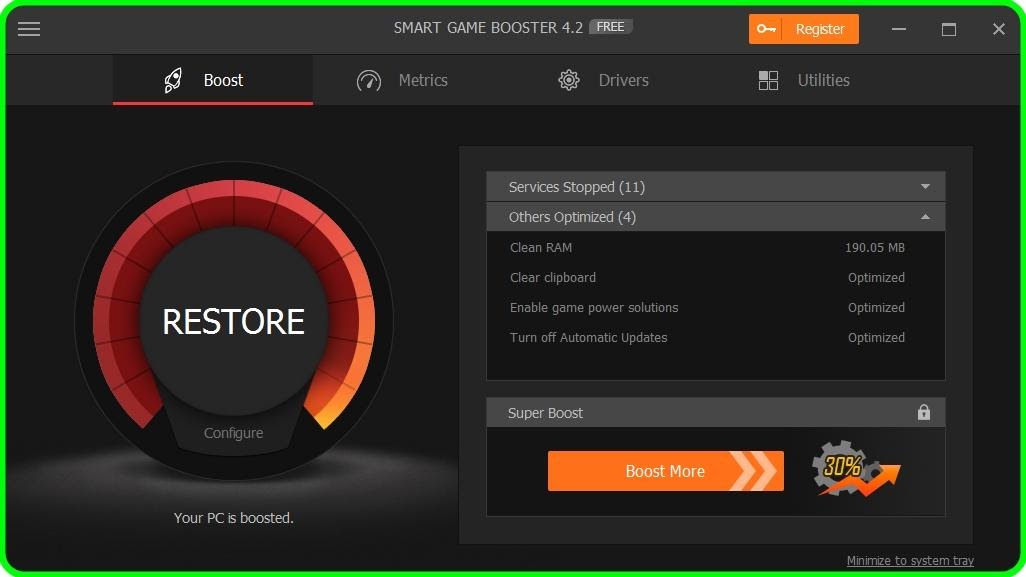Screen dimensions: 1026x577
Task: Select Enable game power solutions row
Action: pos(716,307)
